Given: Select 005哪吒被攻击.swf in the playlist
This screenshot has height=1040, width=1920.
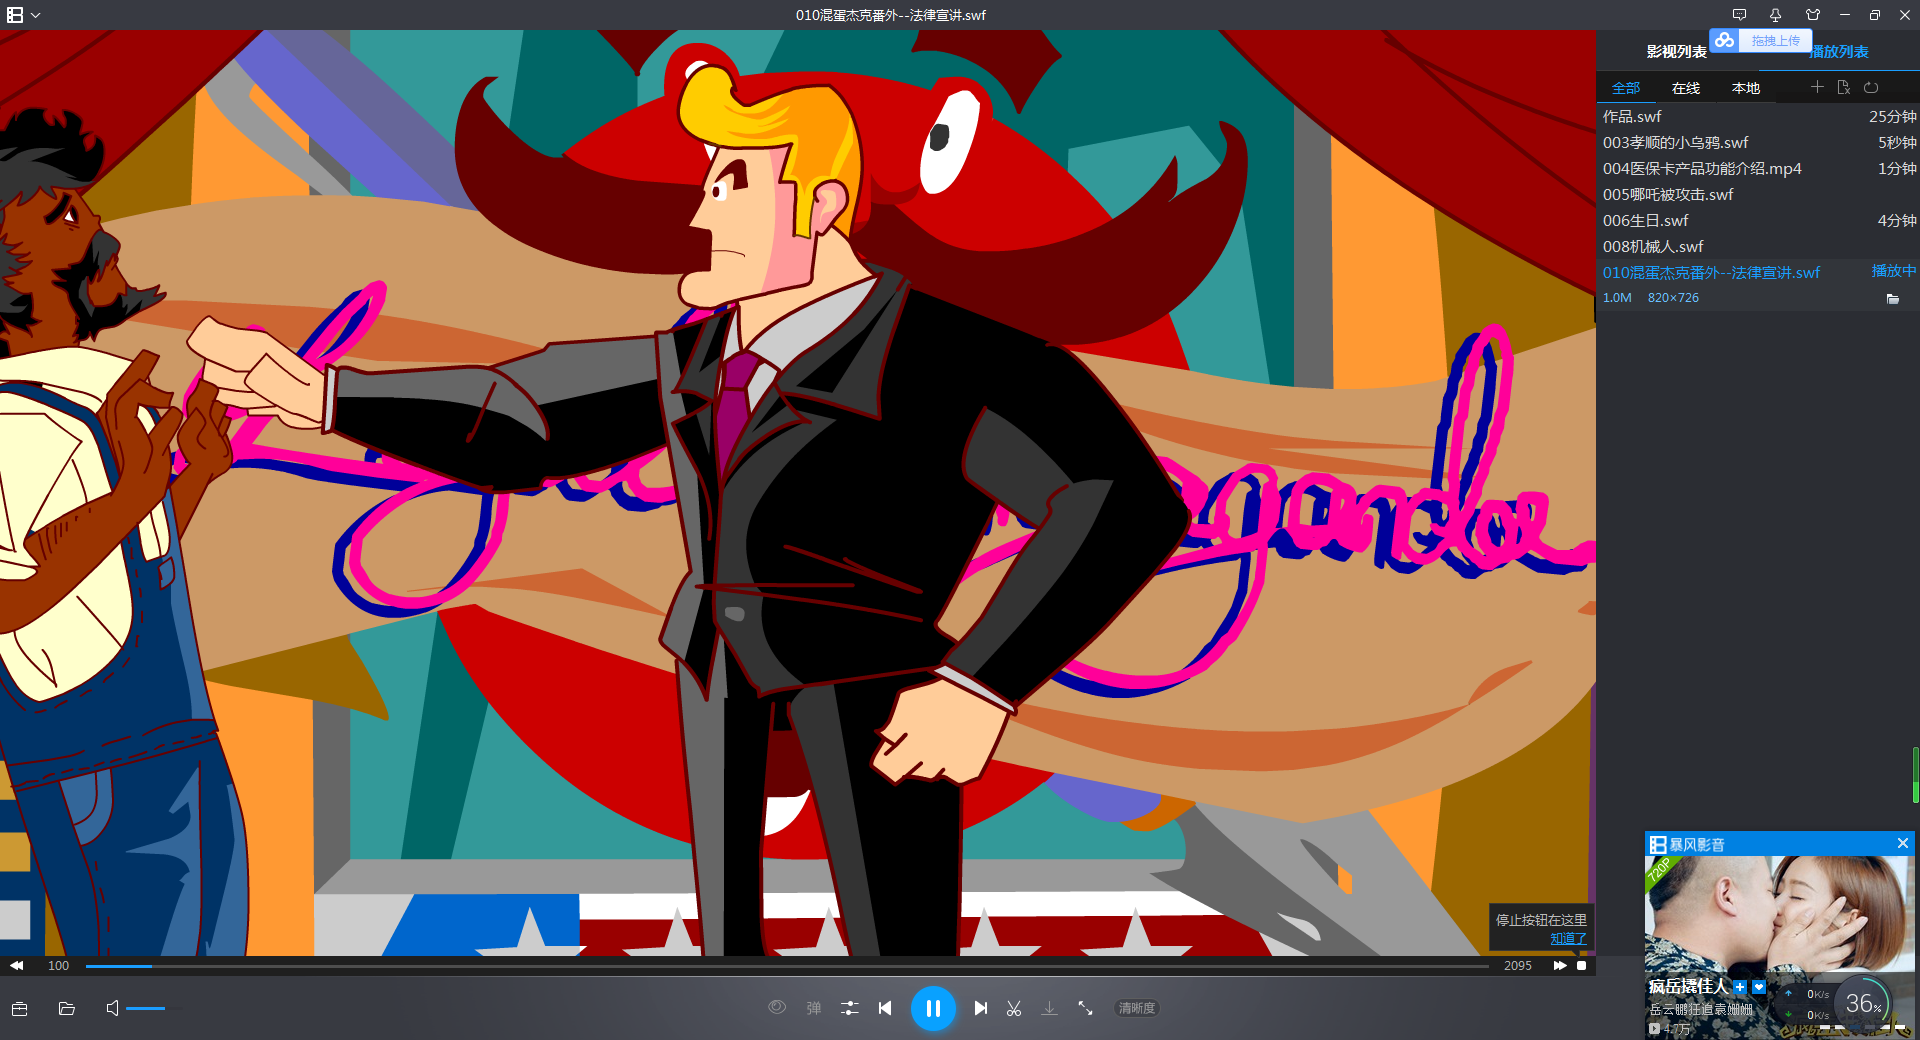Looking at the screenshot, I should (1758, 194).
